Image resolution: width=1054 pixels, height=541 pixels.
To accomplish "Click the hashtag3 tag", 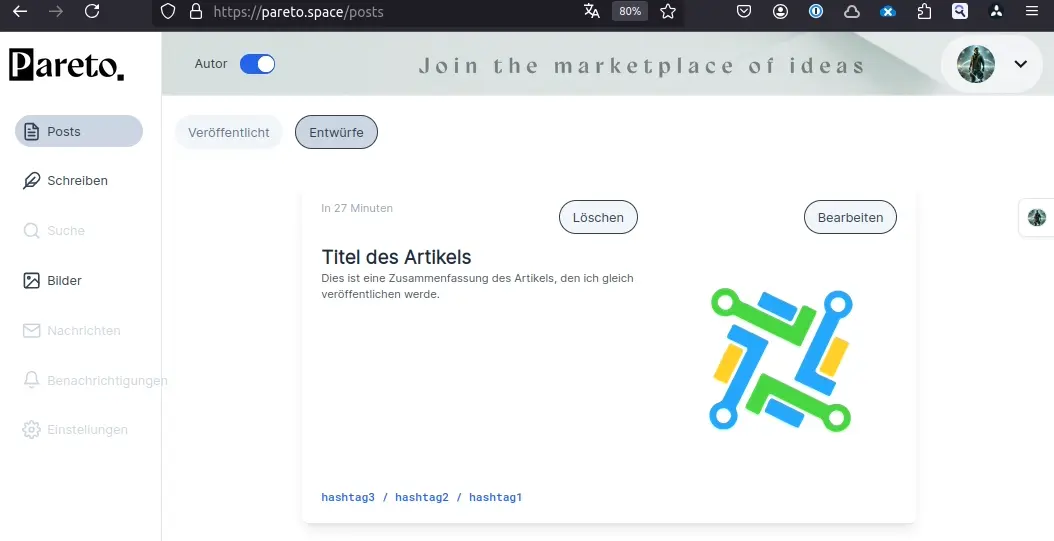I will click(348, 497).
